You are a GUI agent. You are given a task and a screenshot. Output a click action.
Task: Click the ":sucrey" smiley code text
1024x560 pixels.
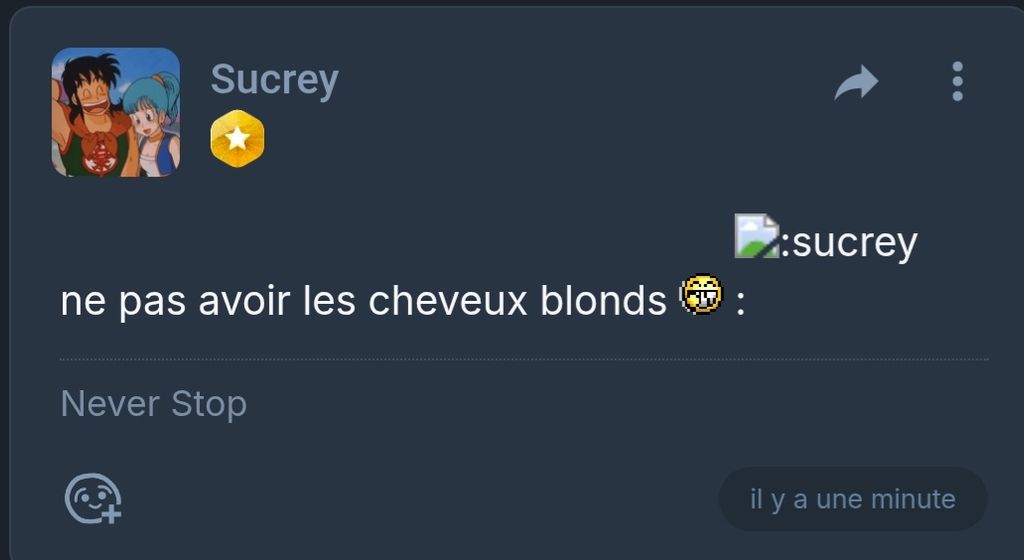pyautogui.click(x=850, y=243)
